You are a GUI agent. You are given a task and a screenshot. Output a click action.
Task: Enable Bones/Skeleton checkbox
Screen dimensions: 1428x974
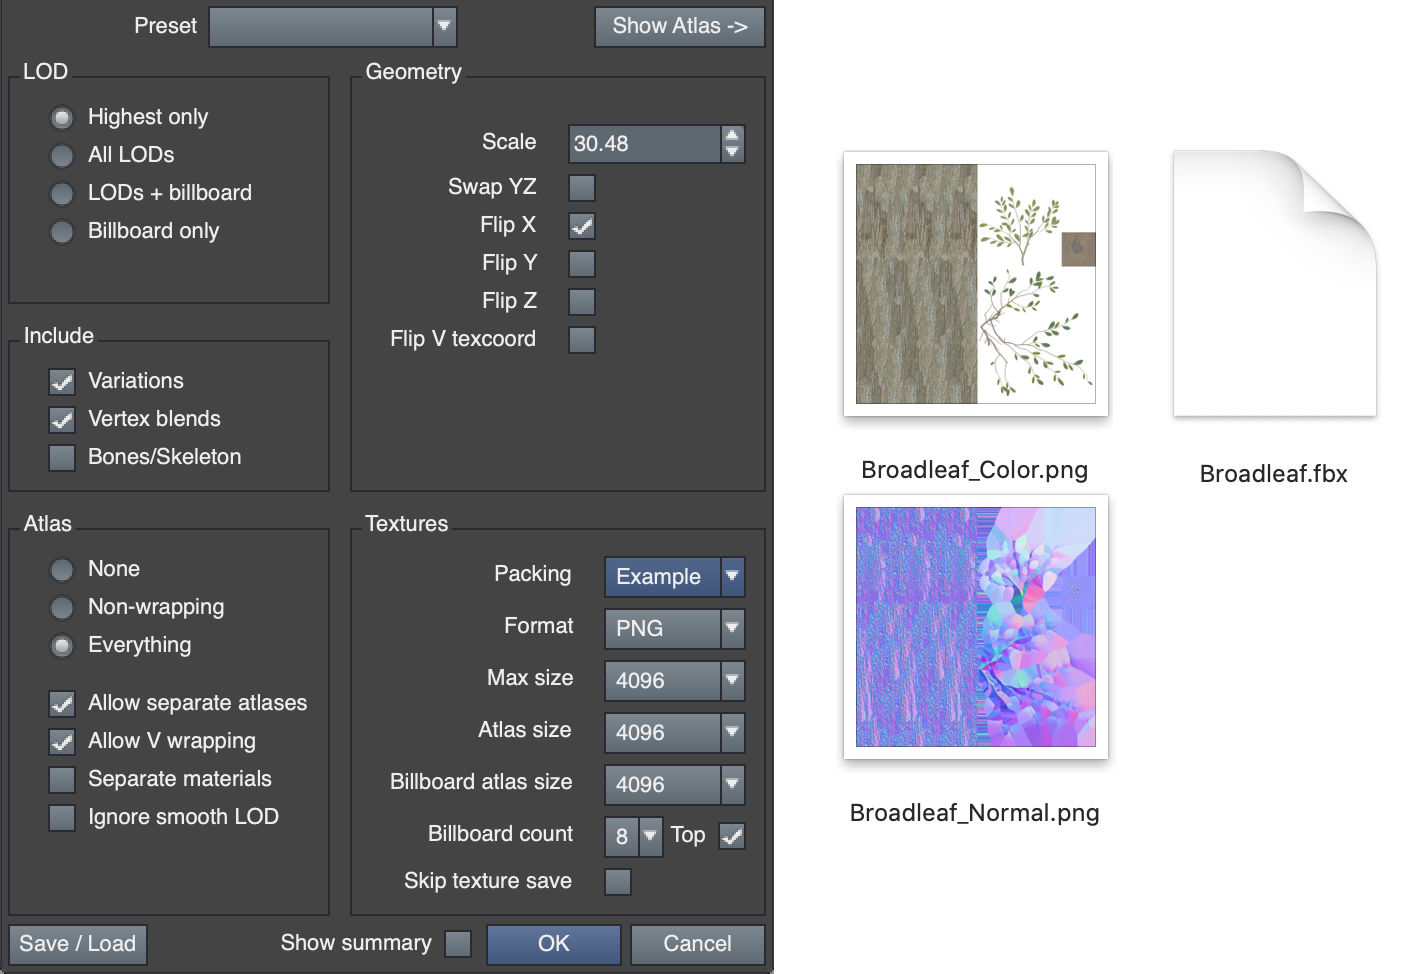point(62,458)
